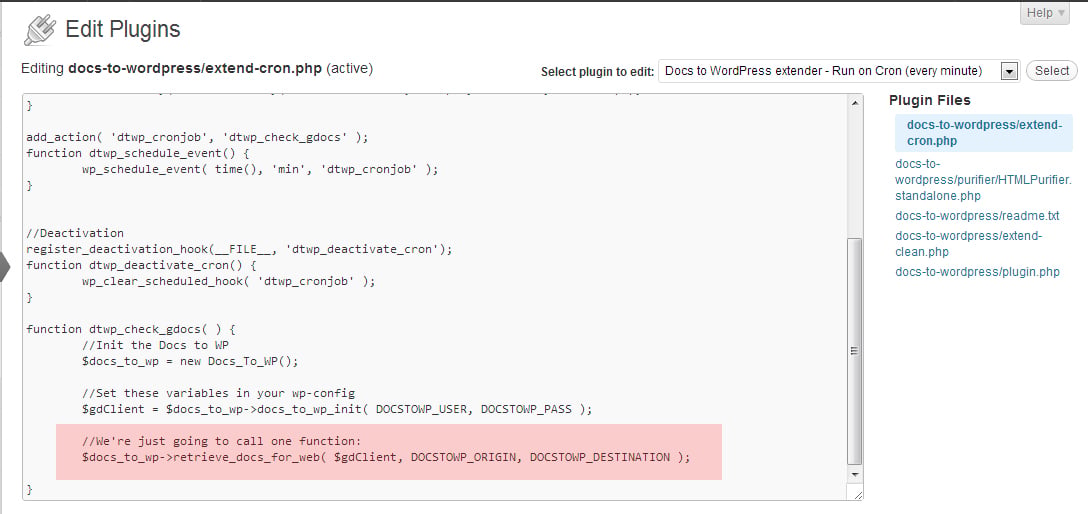Click the '$gdClient = ' docs_to_wp_init line

click(337, 409)
